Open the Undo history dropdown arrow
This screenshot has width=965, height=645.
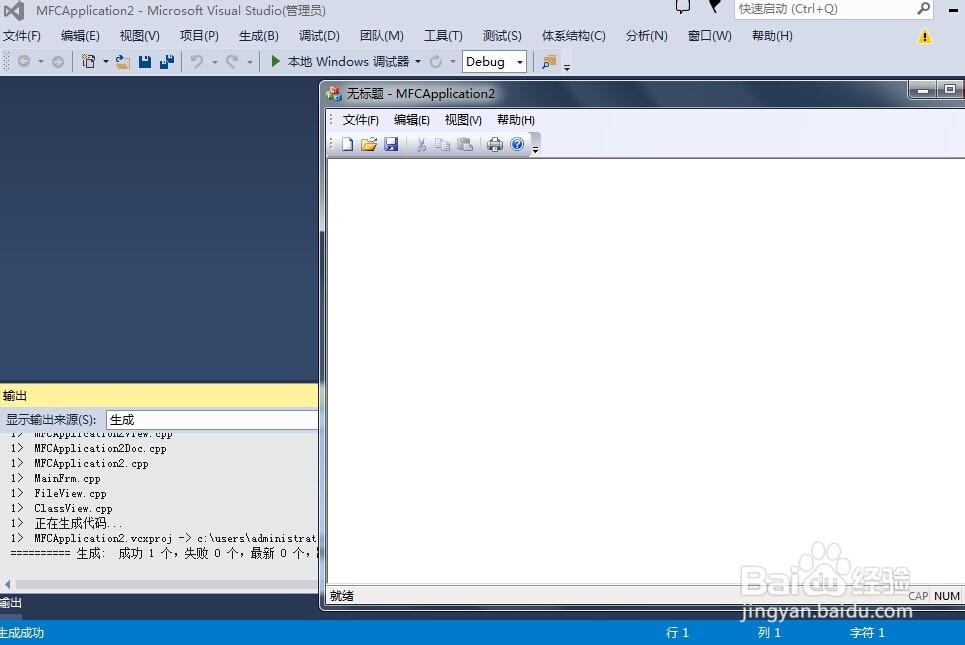[x=215, y=62]
